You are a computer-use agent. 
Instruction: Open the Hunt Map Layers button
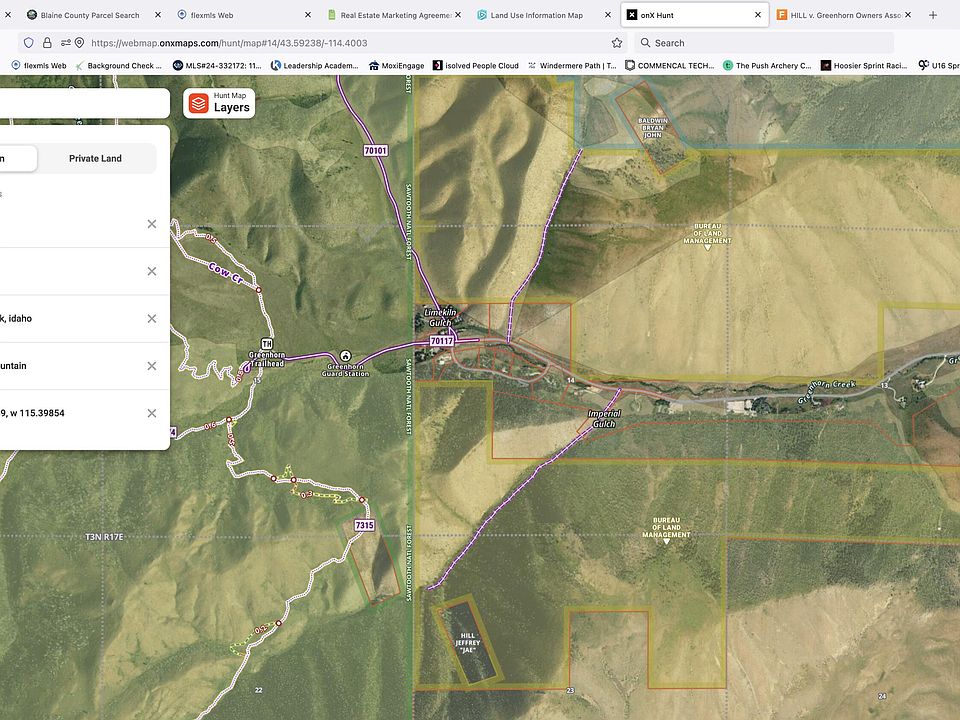pos(219,103)
